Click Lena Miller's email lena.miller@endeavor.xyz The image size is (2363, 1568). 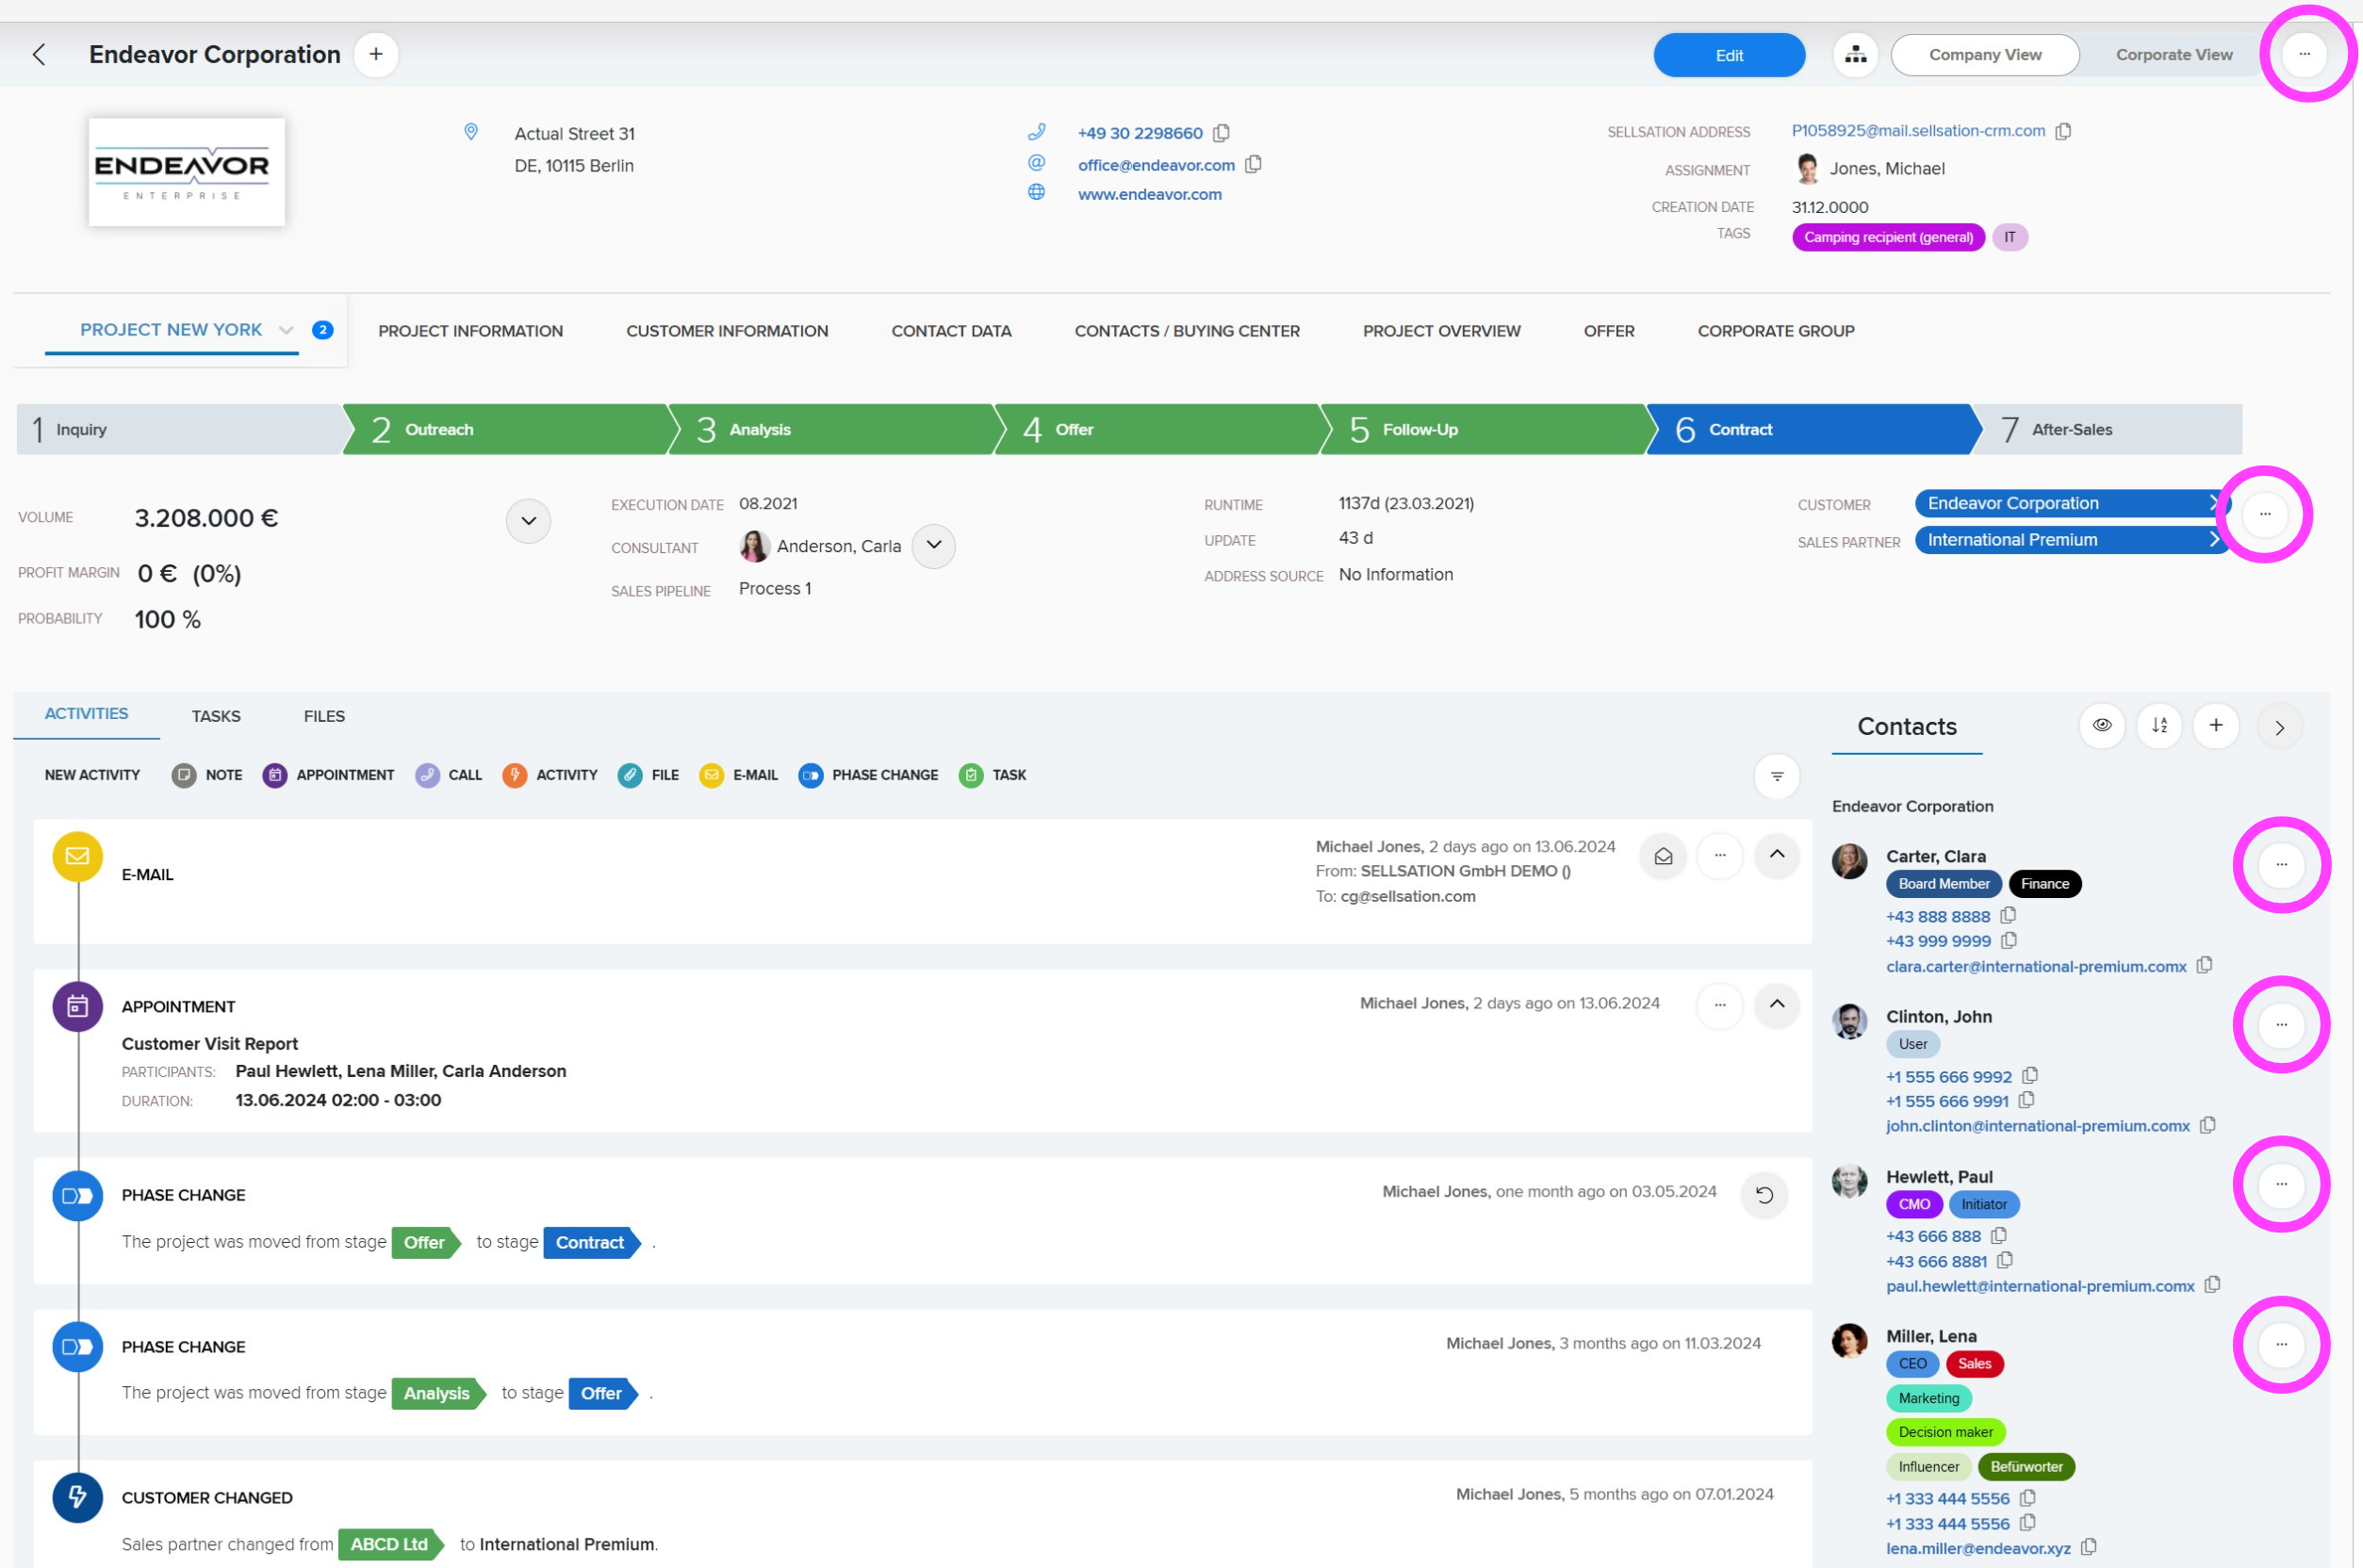(1978, 1548)
